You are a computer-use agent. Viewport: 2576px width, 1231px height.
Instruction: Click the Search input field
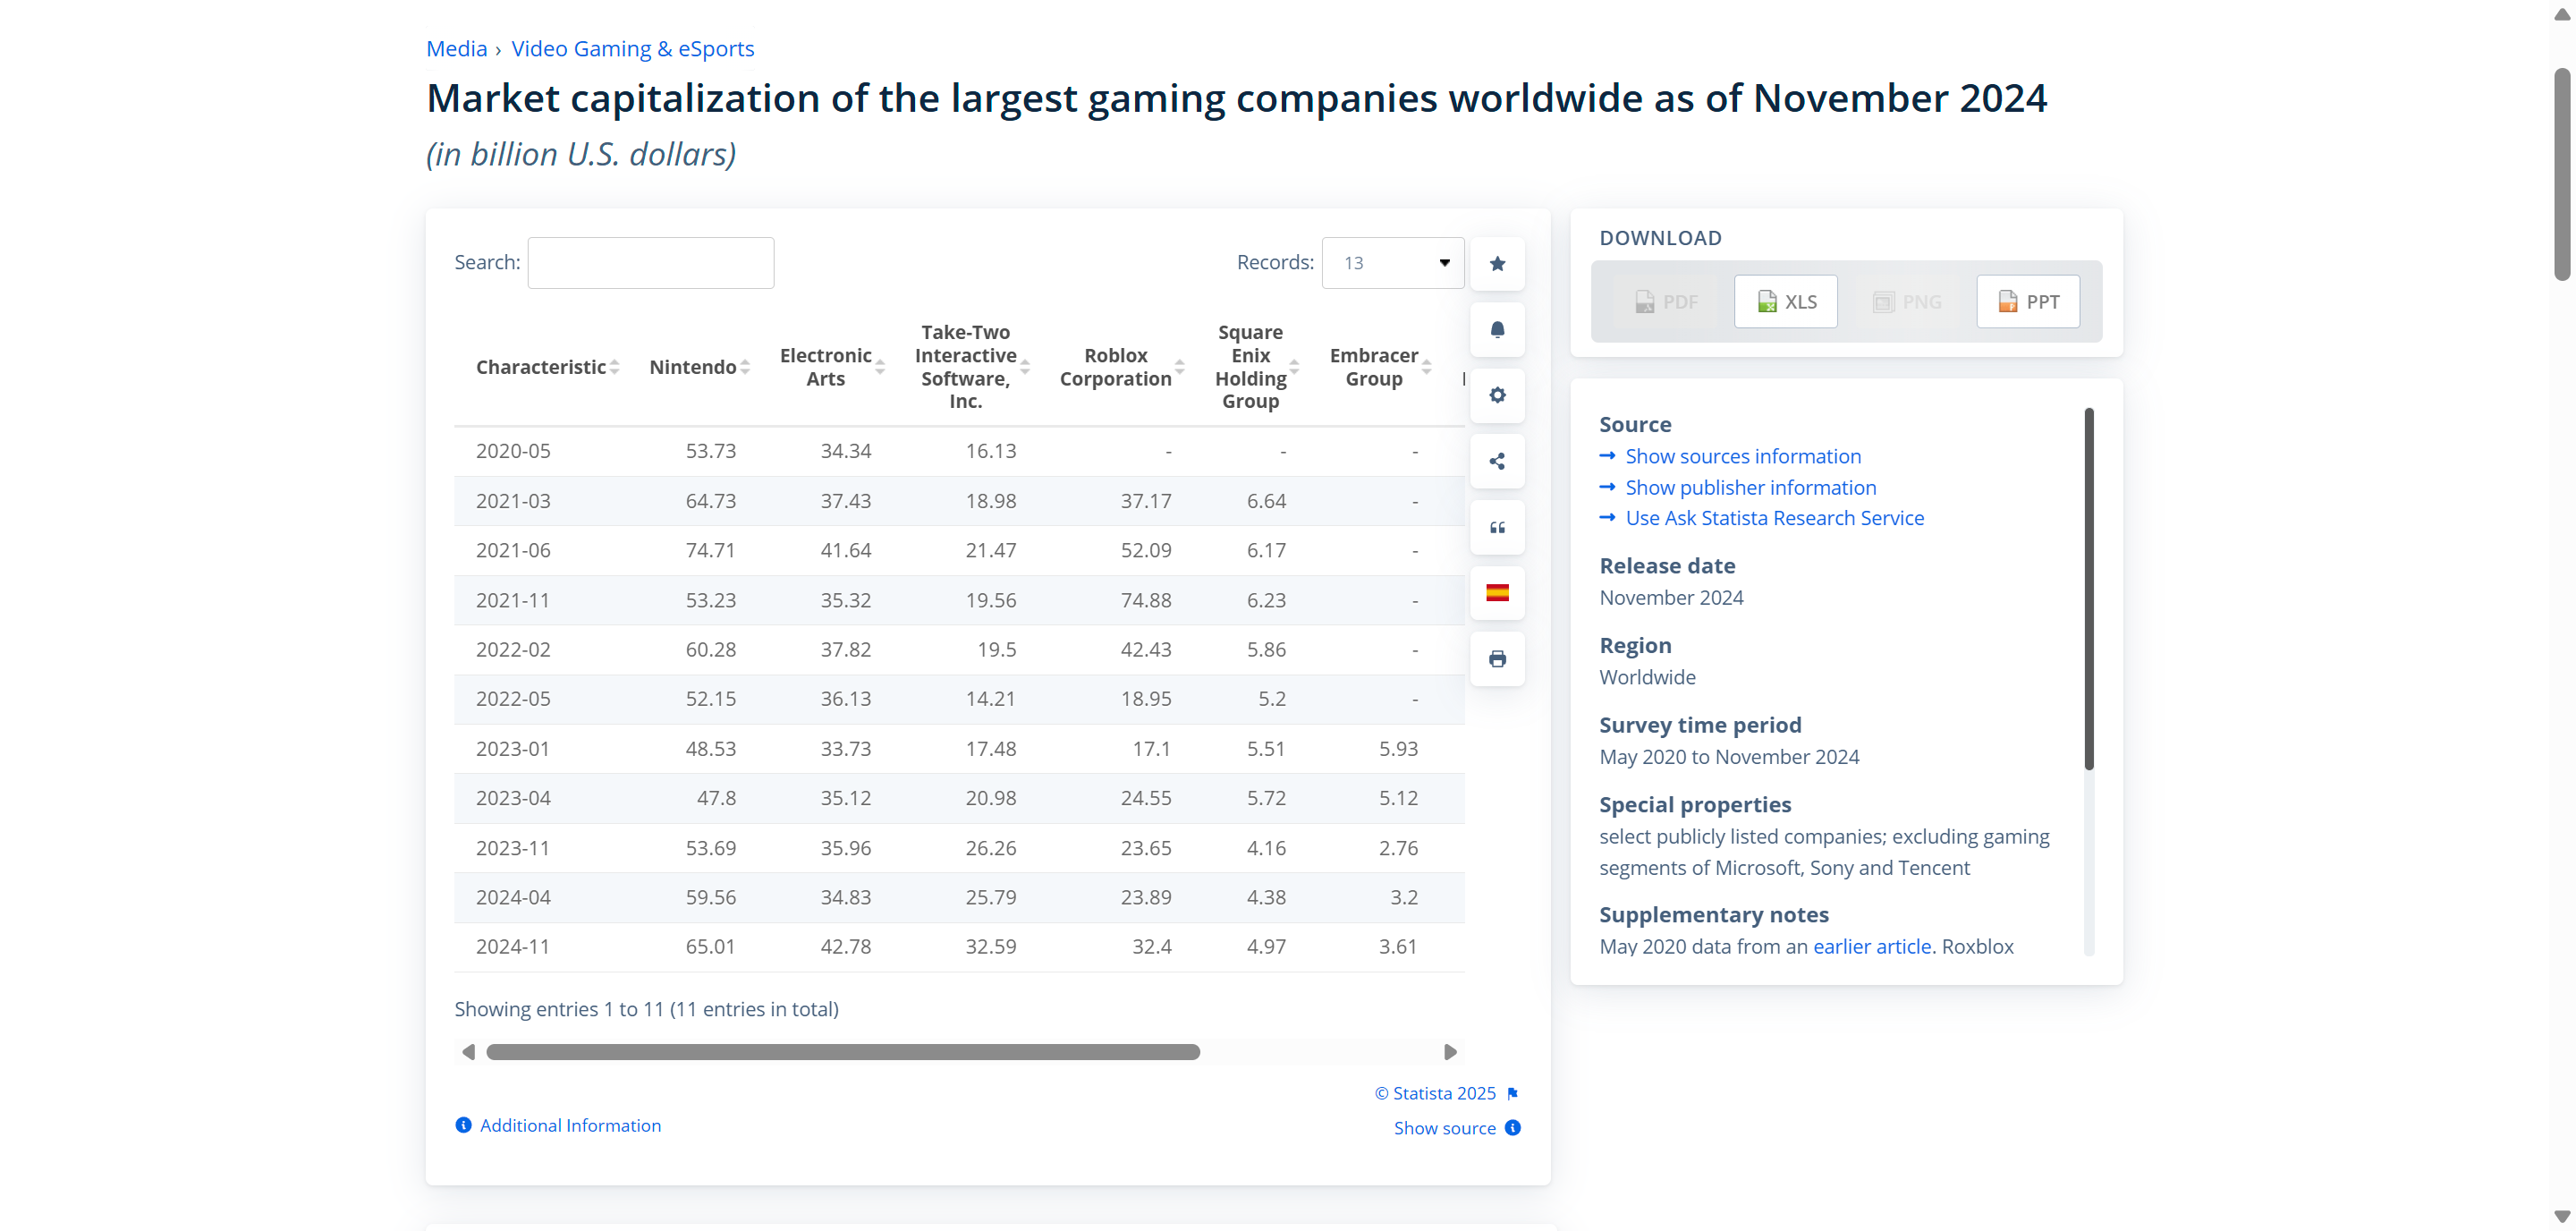pos(651,263)
